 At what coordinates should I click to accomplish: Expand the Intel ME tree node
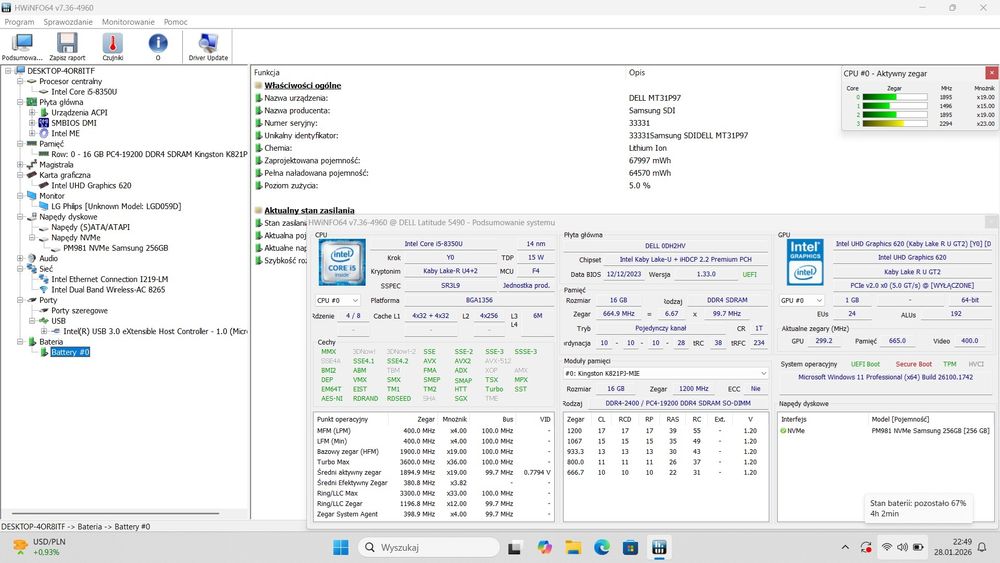pyautogui.click(x=32, y=133)
